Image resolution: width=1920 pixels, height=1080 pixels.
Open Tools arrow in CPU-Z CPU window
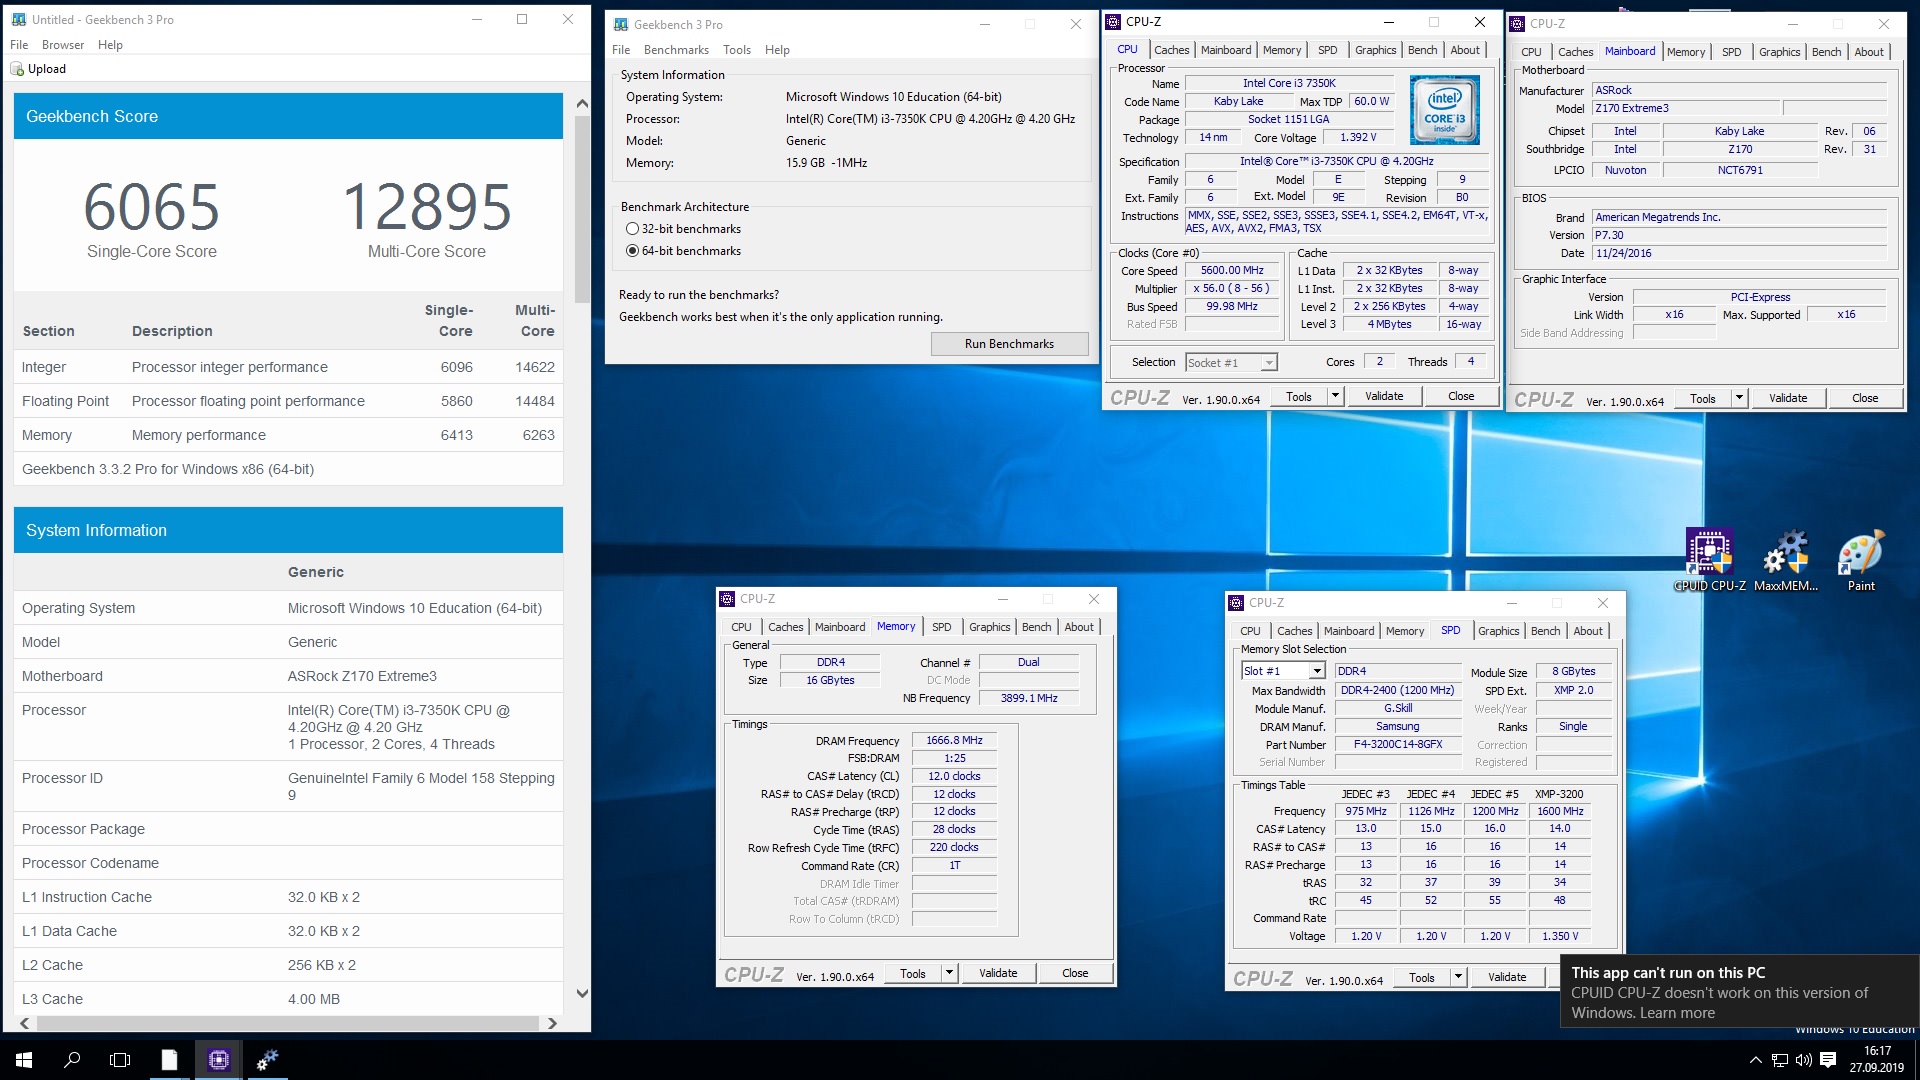tap(1334, 396)
